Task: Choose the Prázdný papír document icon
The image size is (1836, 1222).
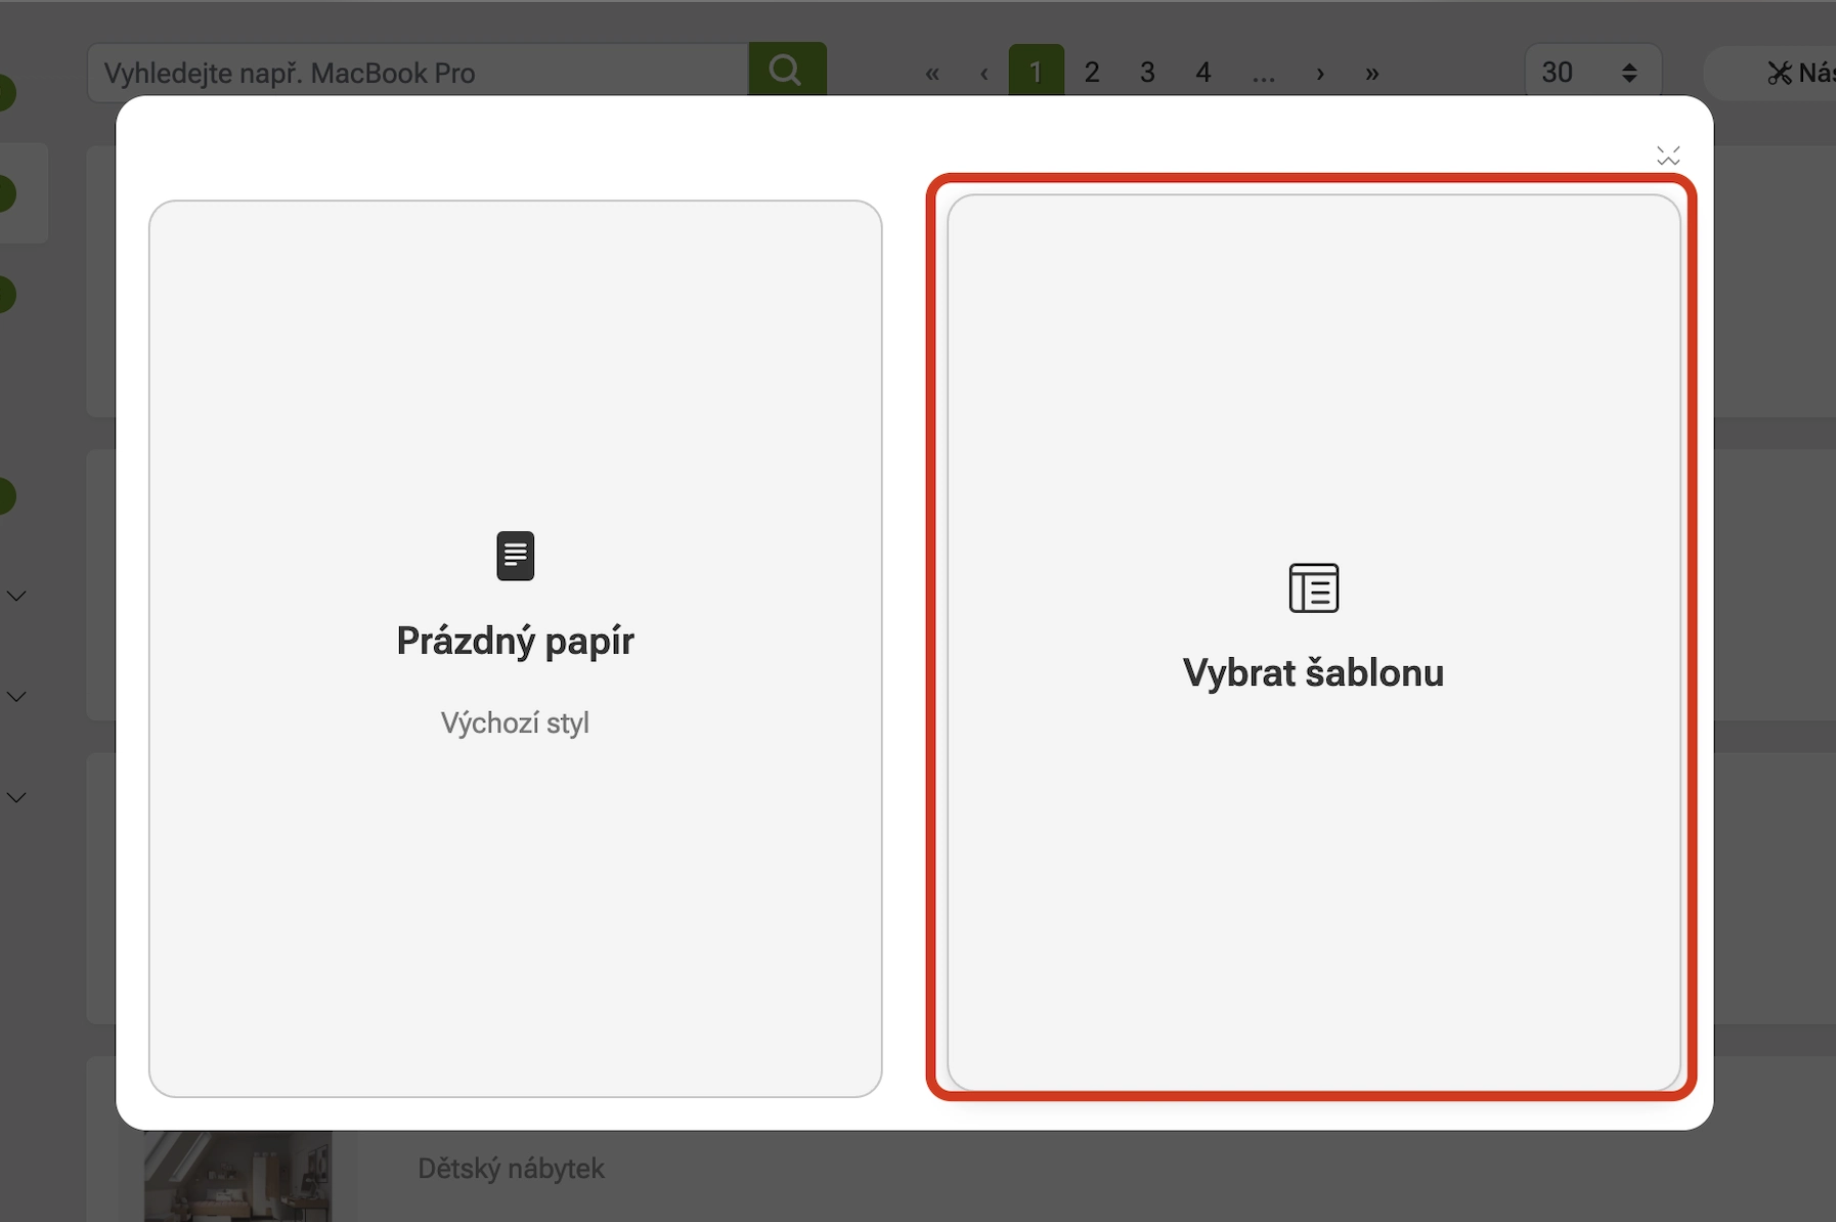Action: [515, 556]
